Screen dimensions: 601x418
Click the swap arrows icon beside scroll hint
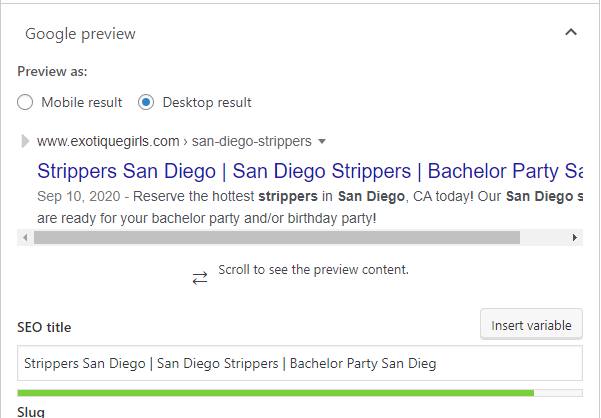tap(200, 278)
